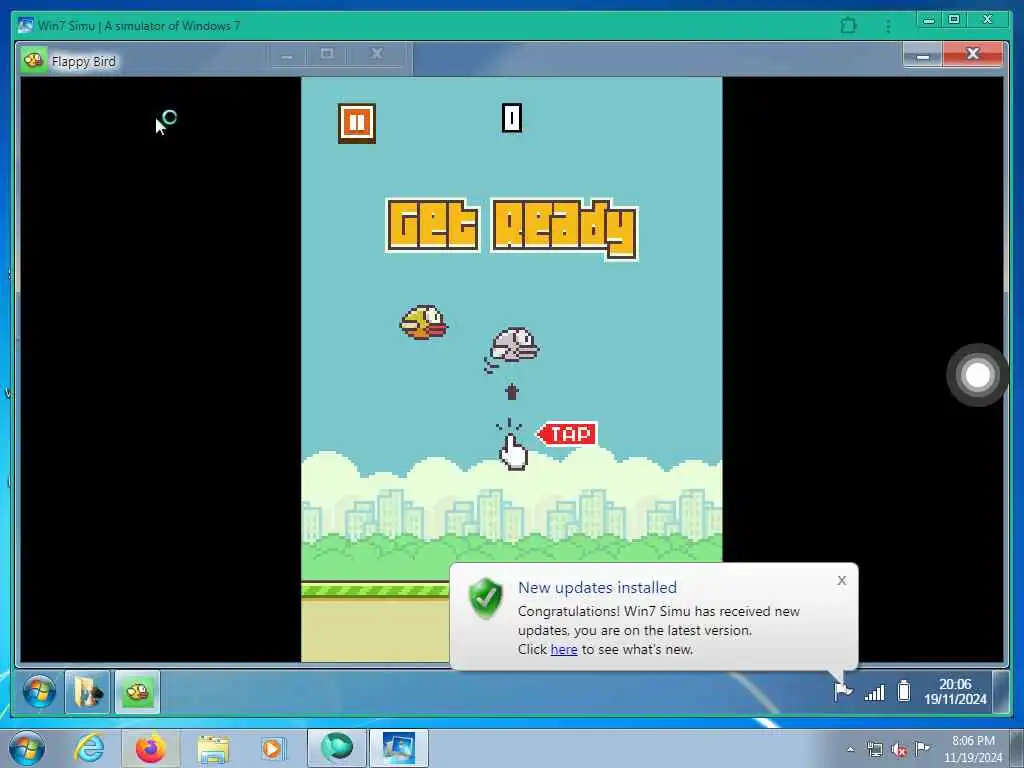Click the white circular floating button
This screenshot has height=768, width=1024.
tap(977, 375)
